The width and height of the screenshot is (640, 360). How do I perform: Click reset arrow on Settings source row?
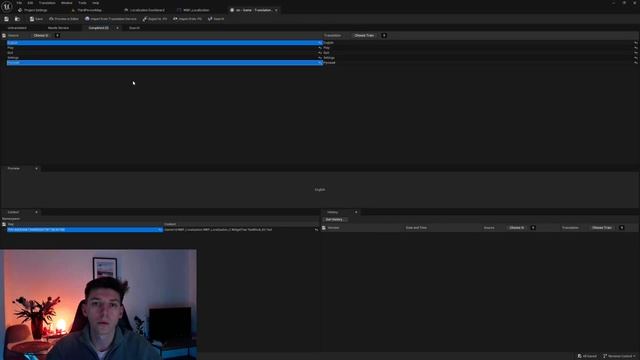point(320,58)
